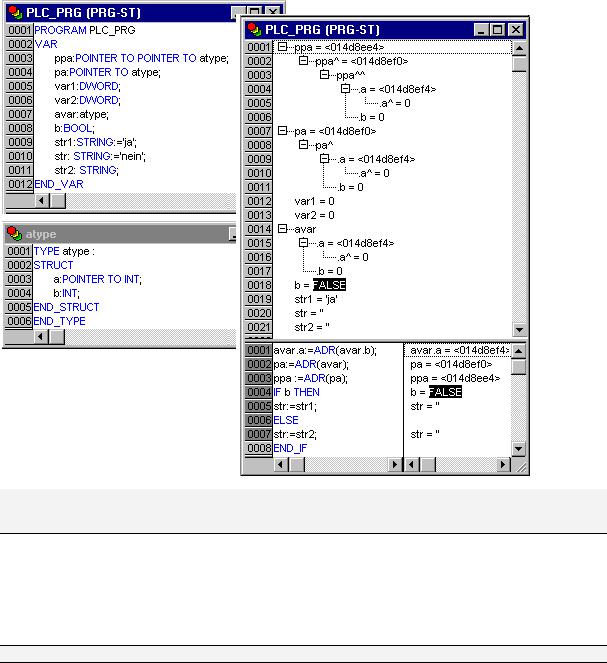Click the back PLC_PRG declaration window icon
This screenshot has width=607, height=663.
(15, 12)
